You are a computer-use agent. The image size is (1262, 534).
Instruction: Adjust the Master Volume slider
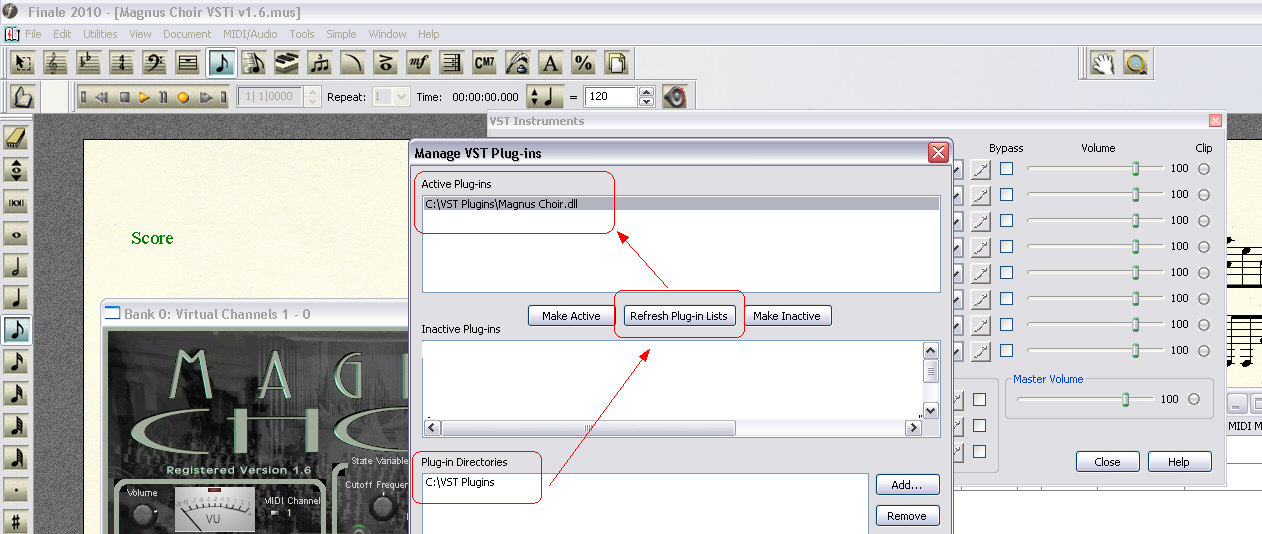point(1125,399)
